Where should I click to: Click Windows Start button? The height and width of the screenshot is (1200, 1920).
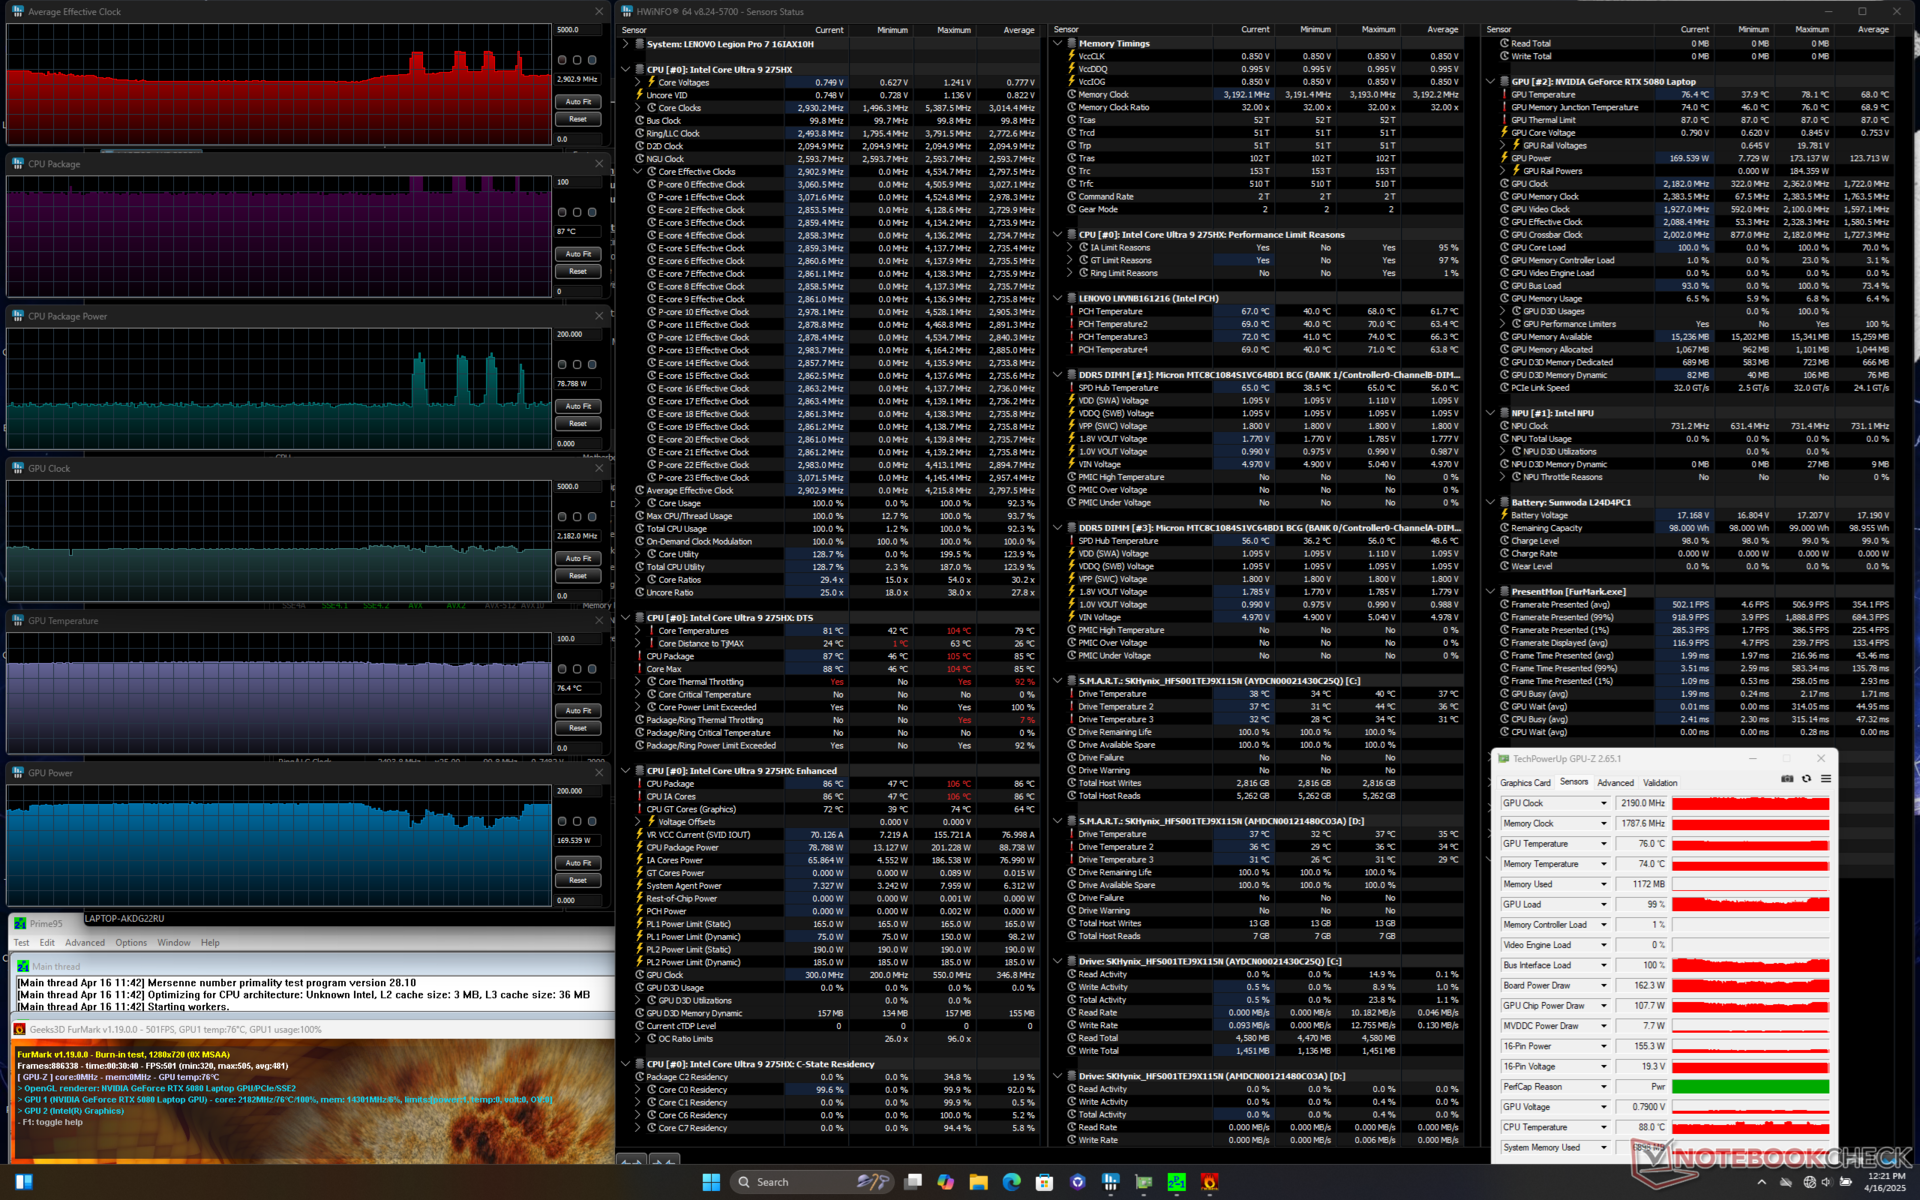click(711, 1182)
